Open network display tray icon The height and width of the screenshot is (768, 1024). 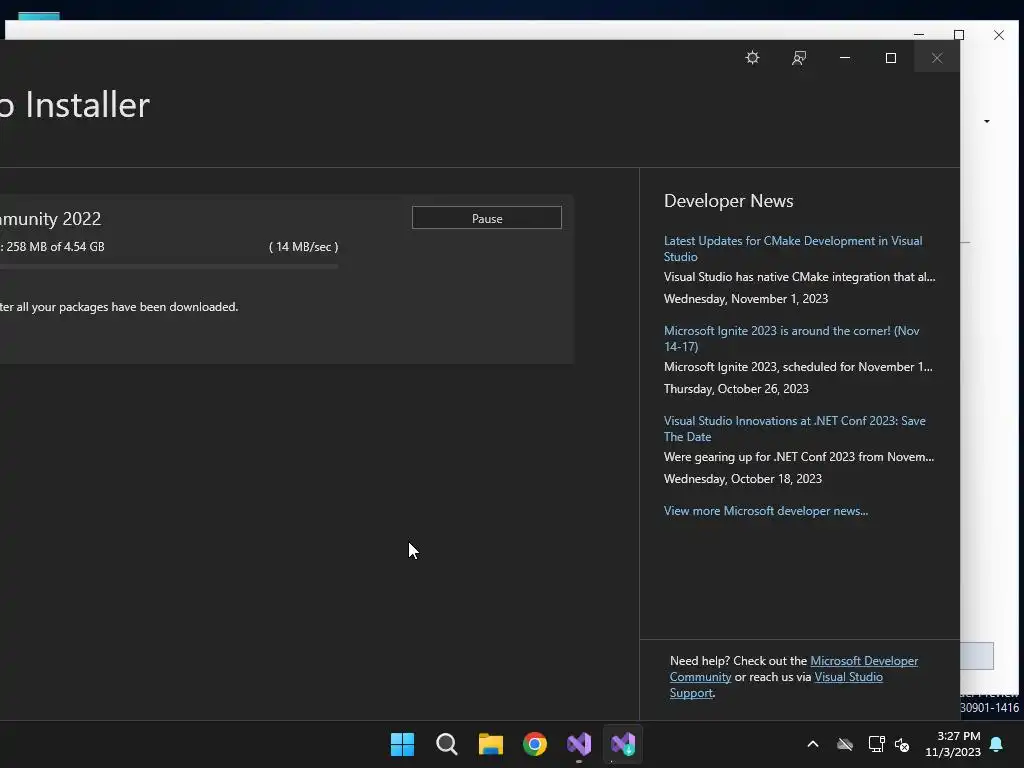coord(876,744)
